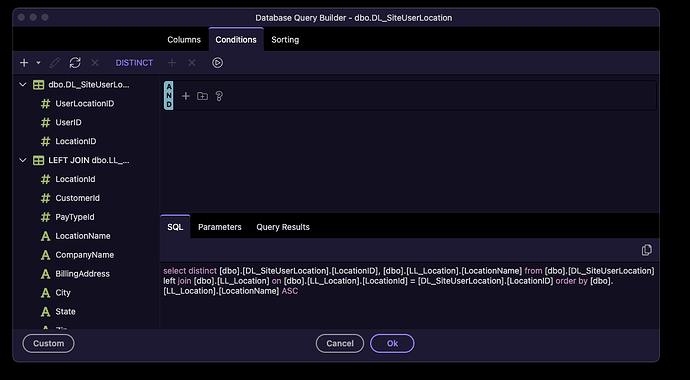This screenshot has width=690, height=380.
Task: Click the add condition group folder icon
Action: tap(202, 96)
